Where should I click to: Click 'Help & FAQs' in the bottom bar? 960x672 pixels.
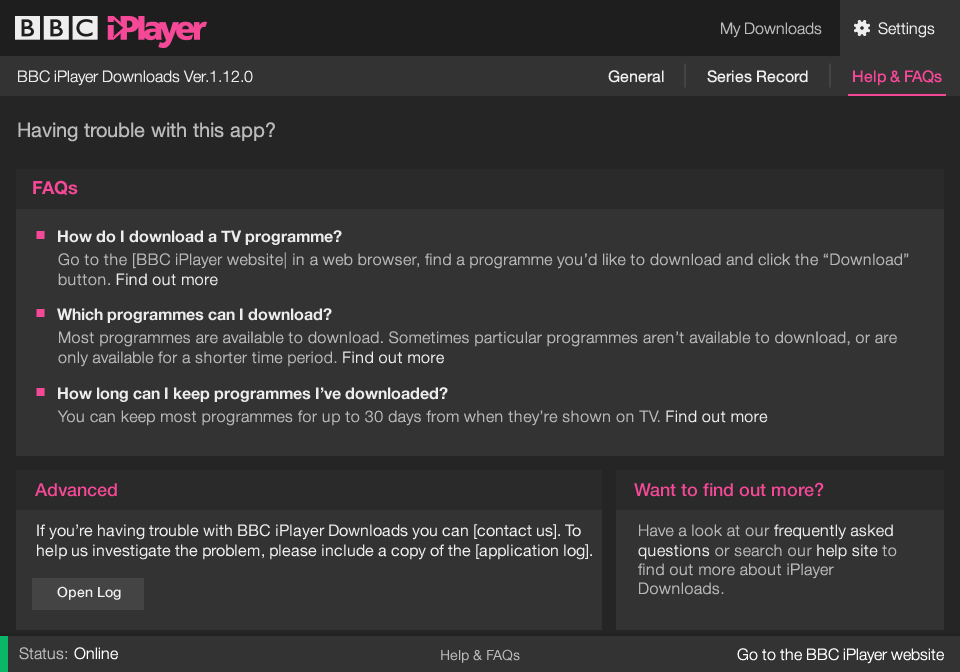click(x=479, y=655)
